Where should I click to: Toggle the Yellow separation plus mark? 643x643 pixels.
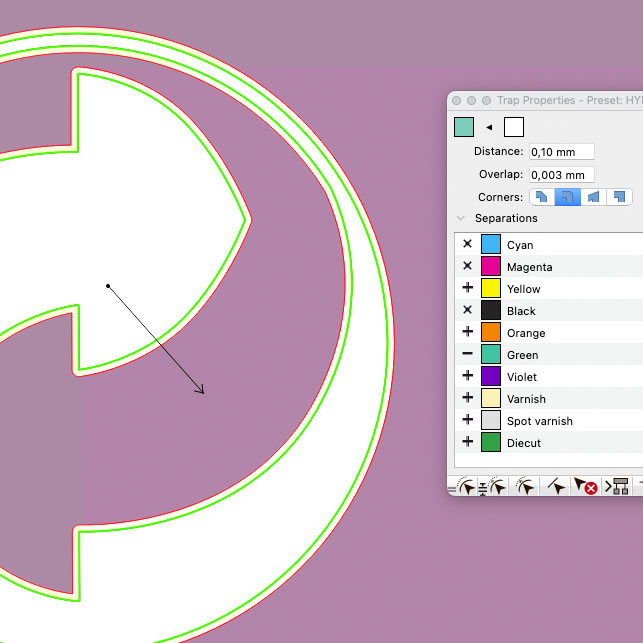point(467,287)
